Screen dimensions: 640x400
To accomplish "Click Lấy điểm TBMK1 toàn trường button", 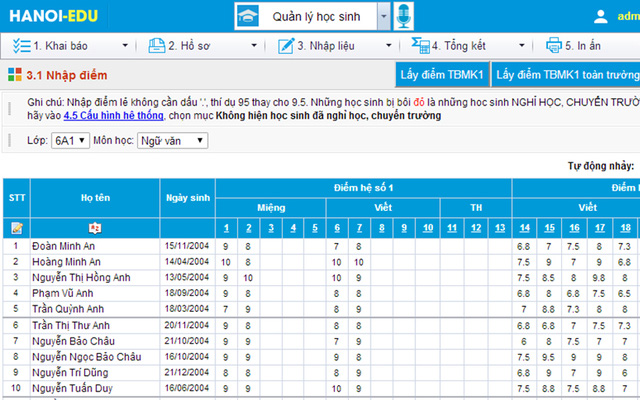I will (x=567, y=75).
